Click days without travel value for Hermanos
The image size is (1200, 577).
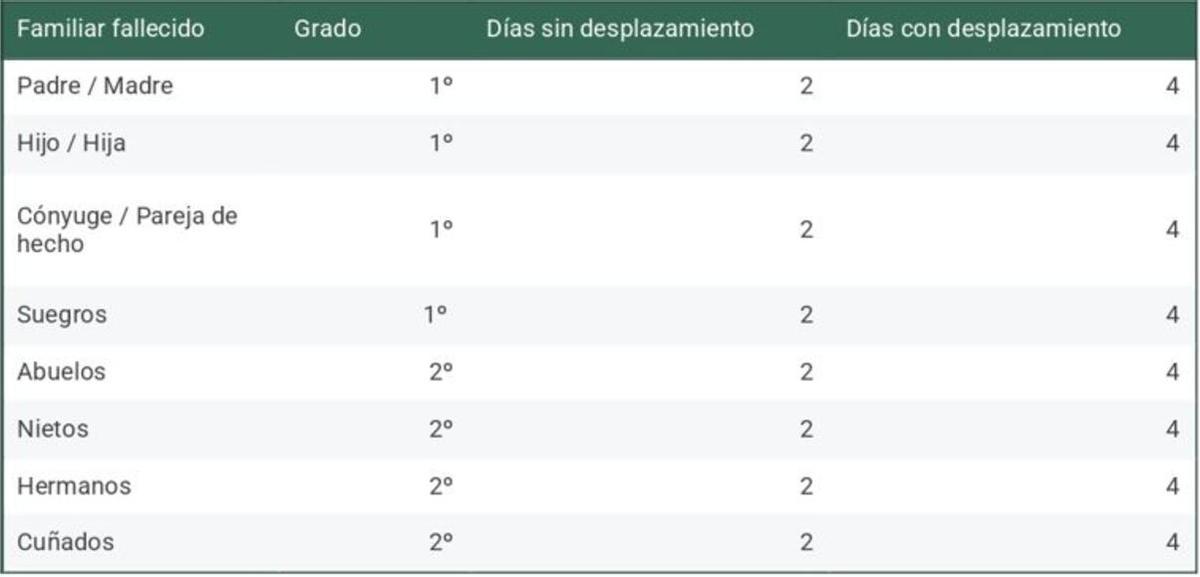pyautogui.click(x=806, y=486)
